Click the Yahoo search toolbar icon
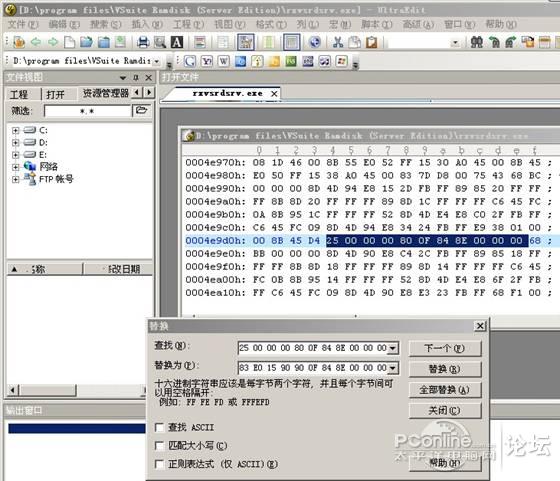Image resolution: width=560 pixels, height=481 pixels. (207, 61)
